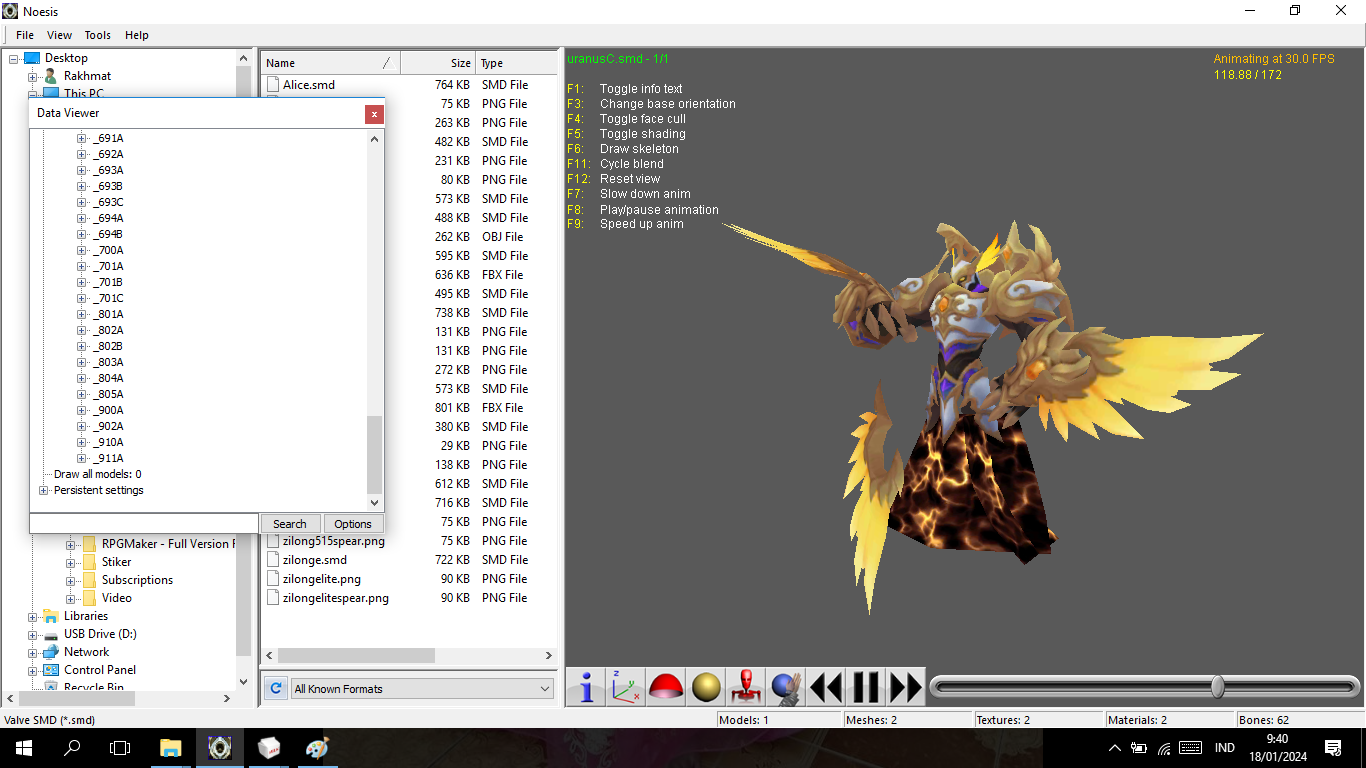Select the Stiker folder in tree

click(117, 562)
